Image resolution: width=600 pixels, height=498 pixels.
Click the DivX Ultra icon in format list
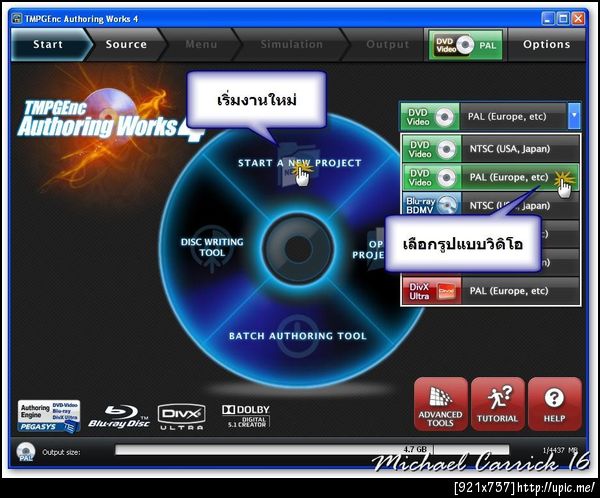click(432, 291)
